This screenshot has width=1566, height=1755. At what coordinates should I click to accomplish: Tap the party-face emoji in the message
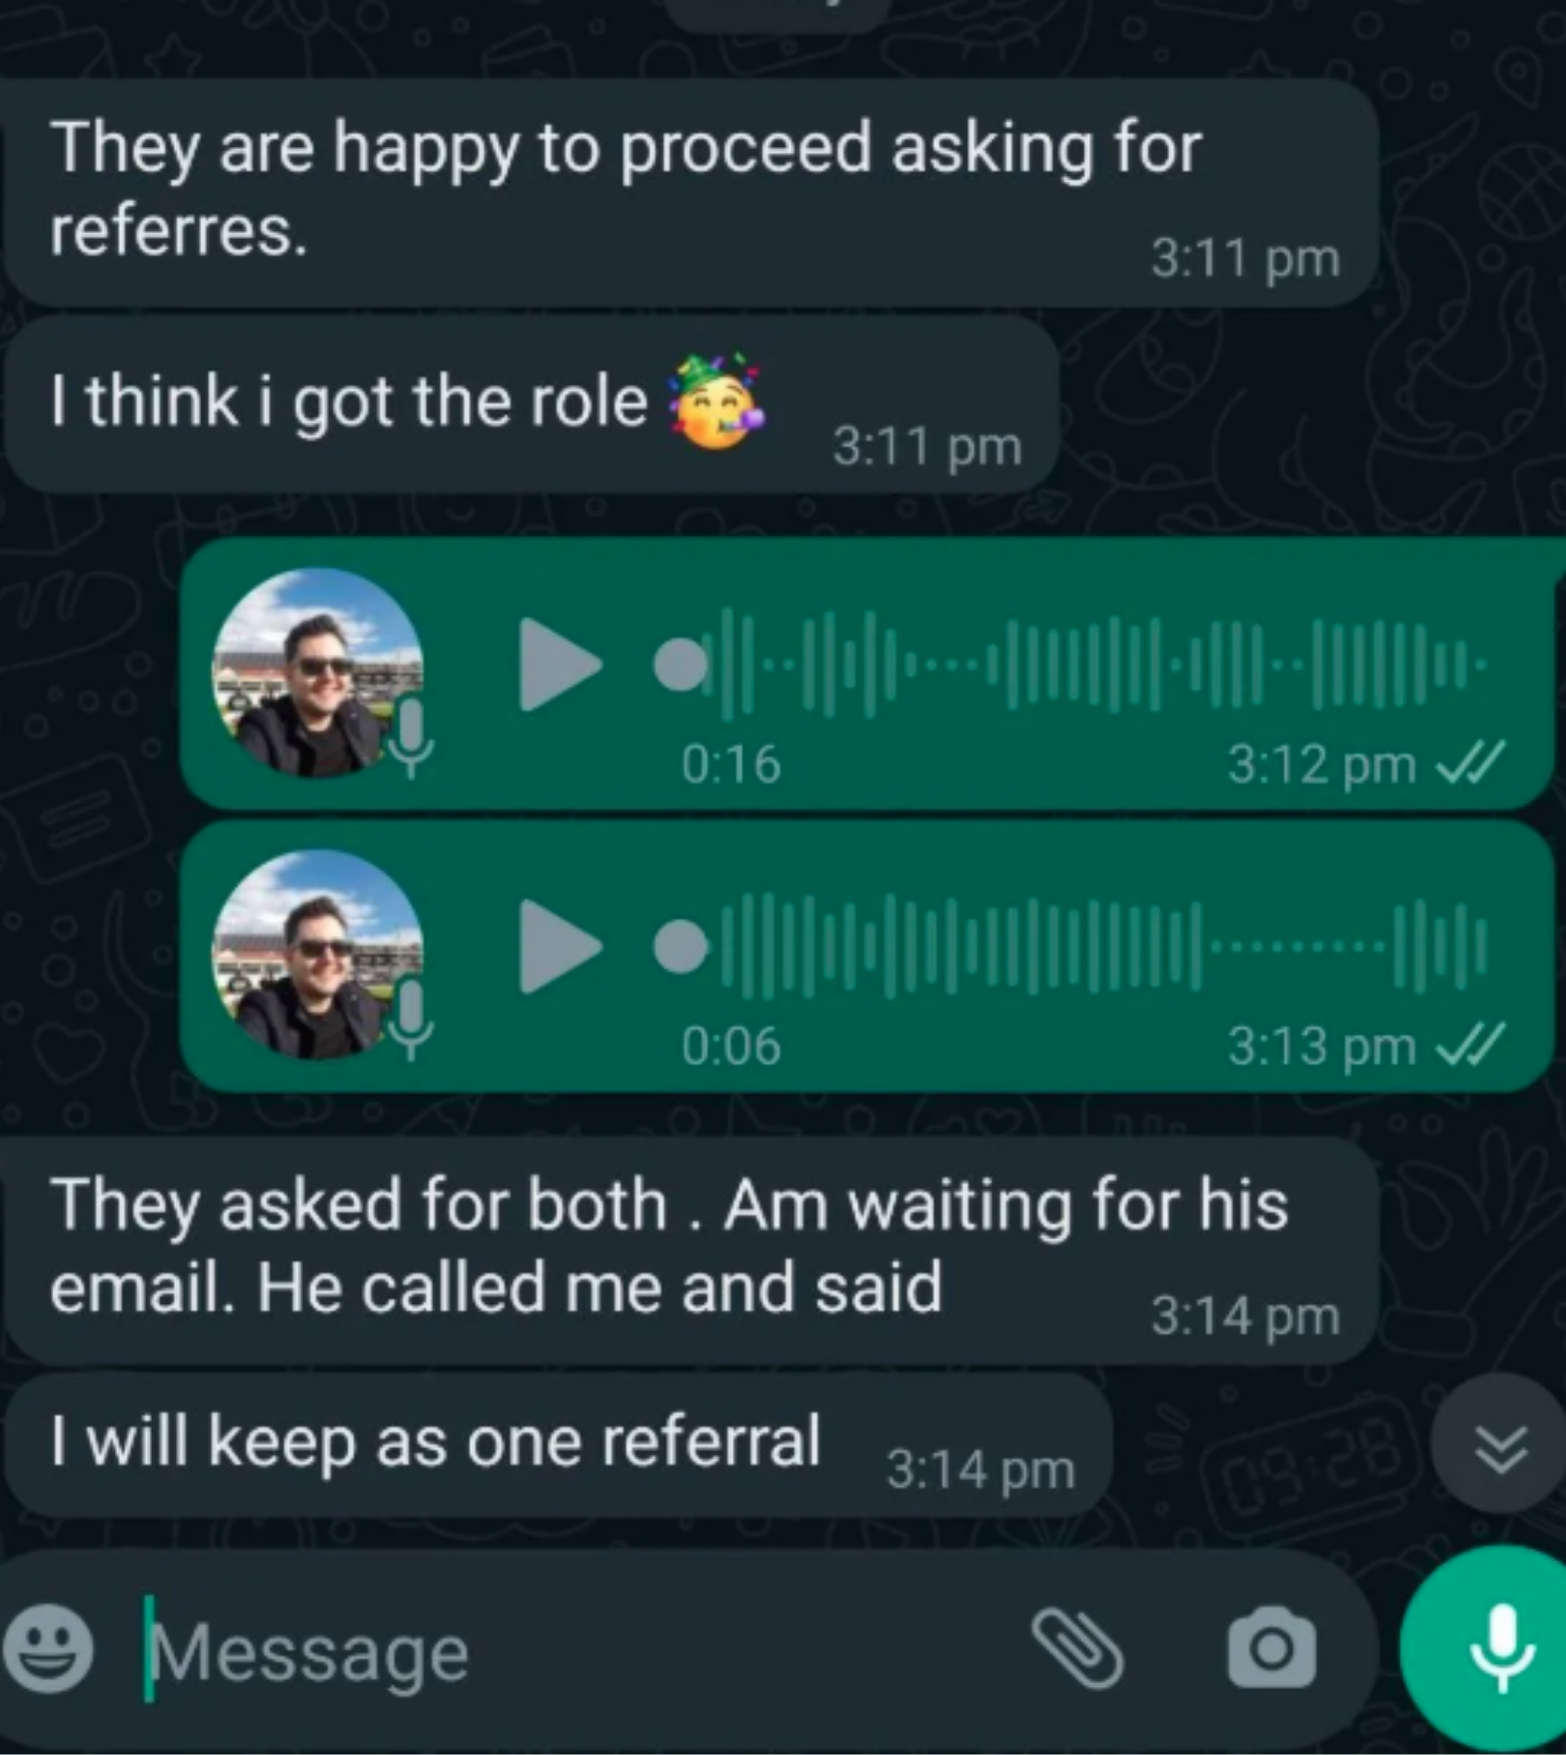pyautogui.click(x=716, y=401)
